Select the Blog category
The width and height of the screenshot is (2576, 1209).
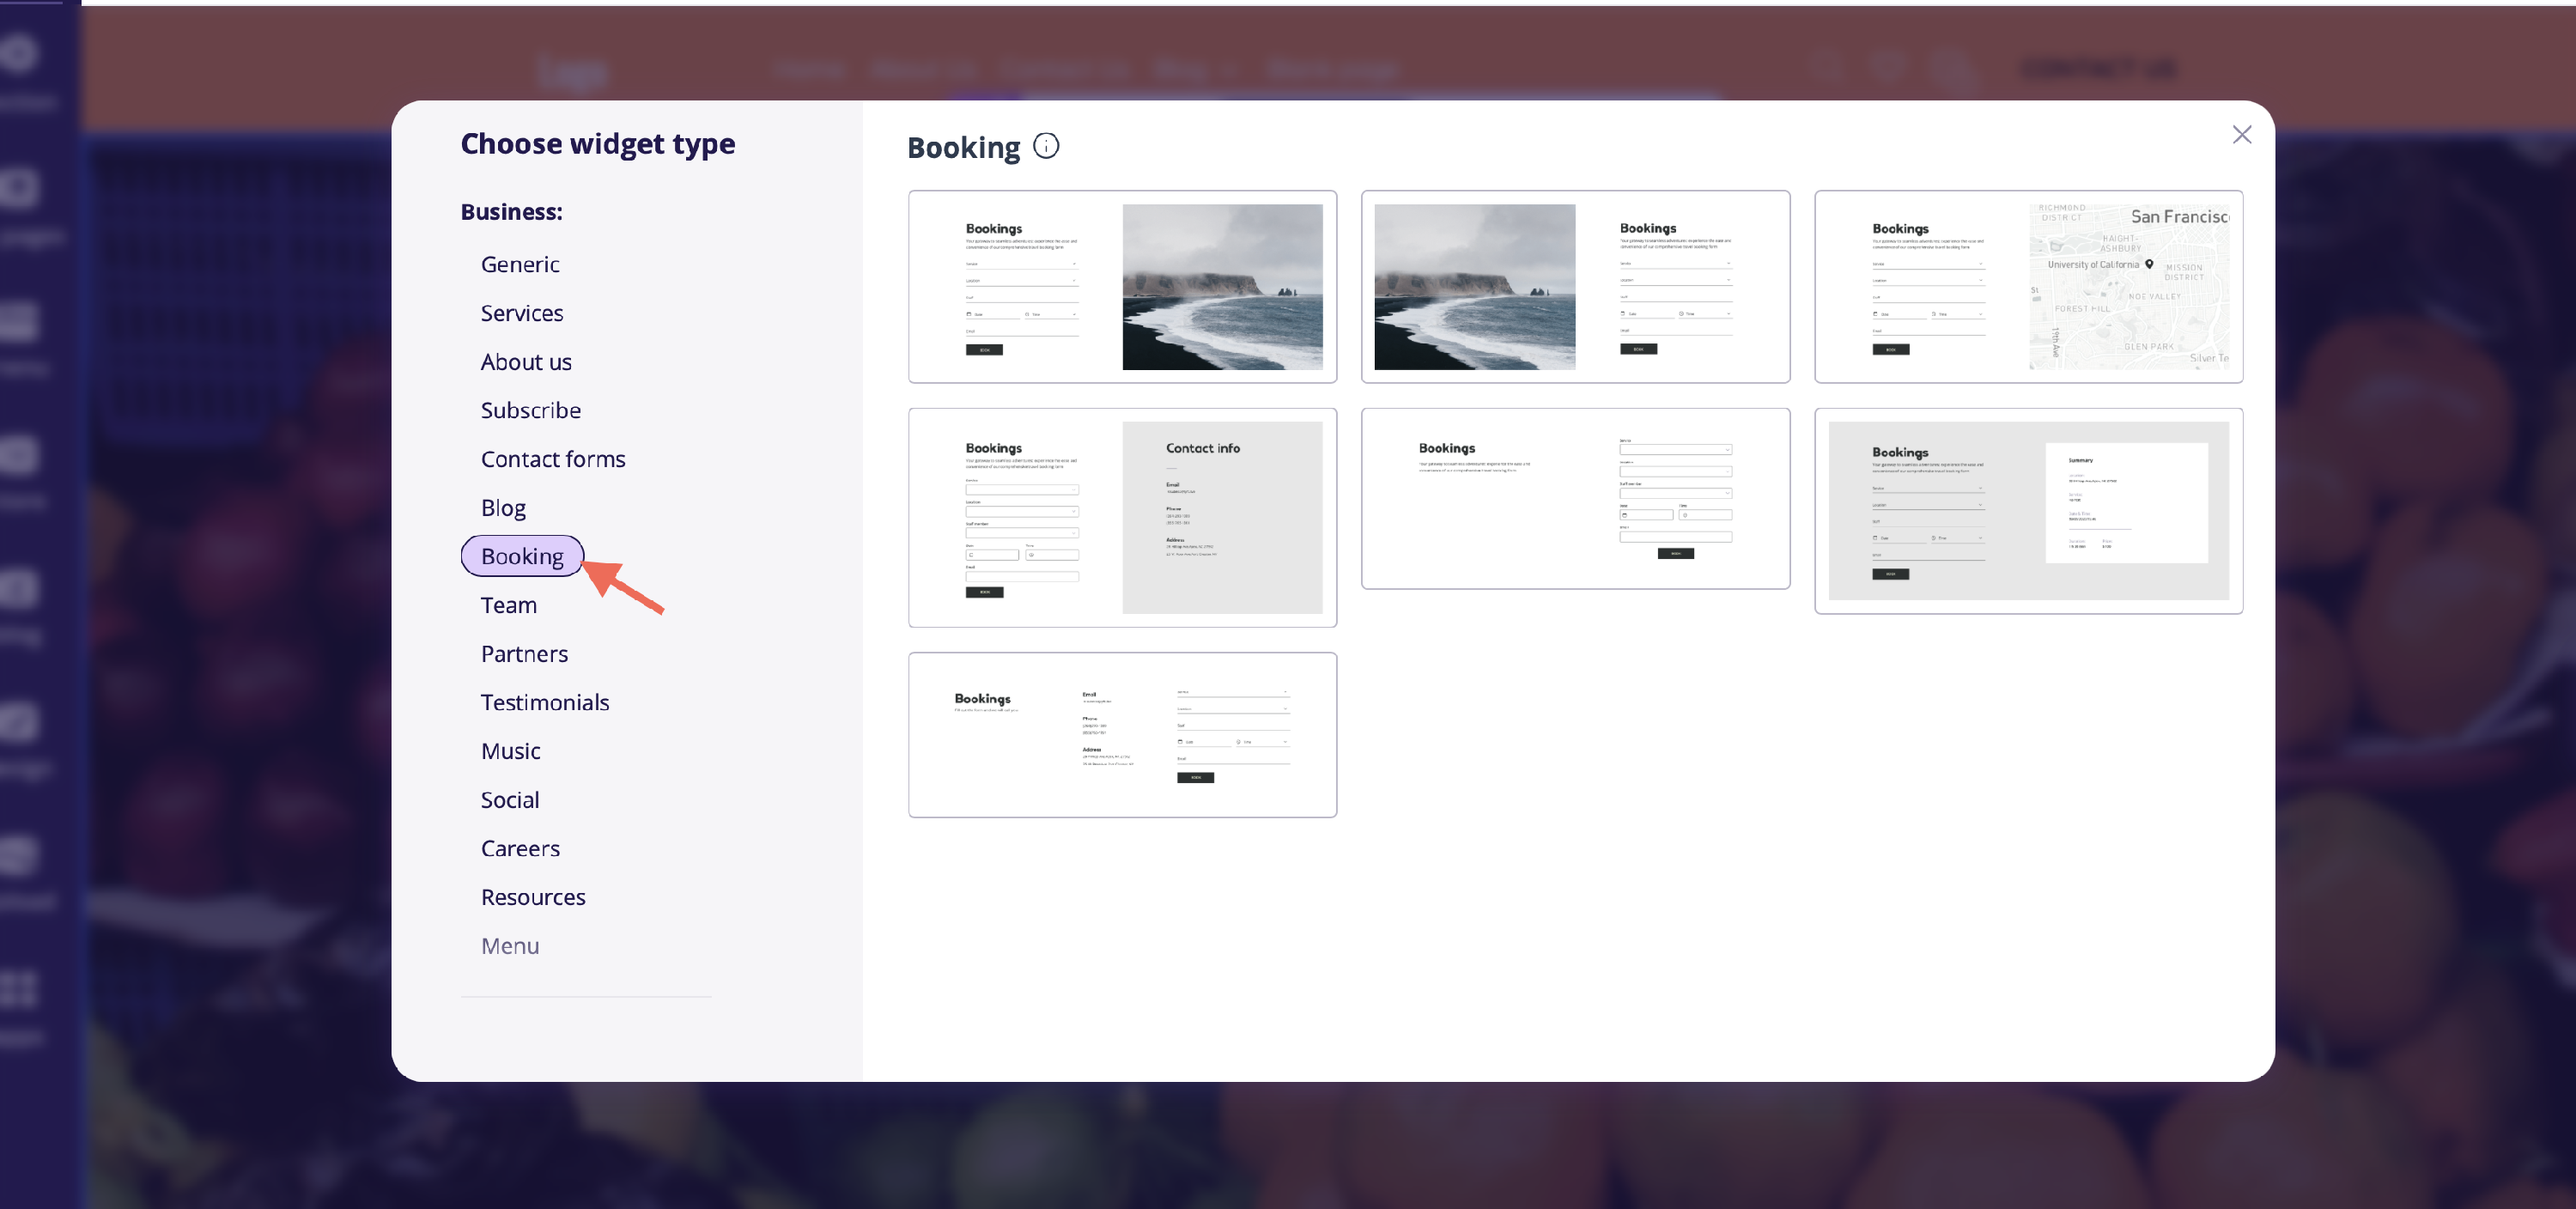click(503, 508)
